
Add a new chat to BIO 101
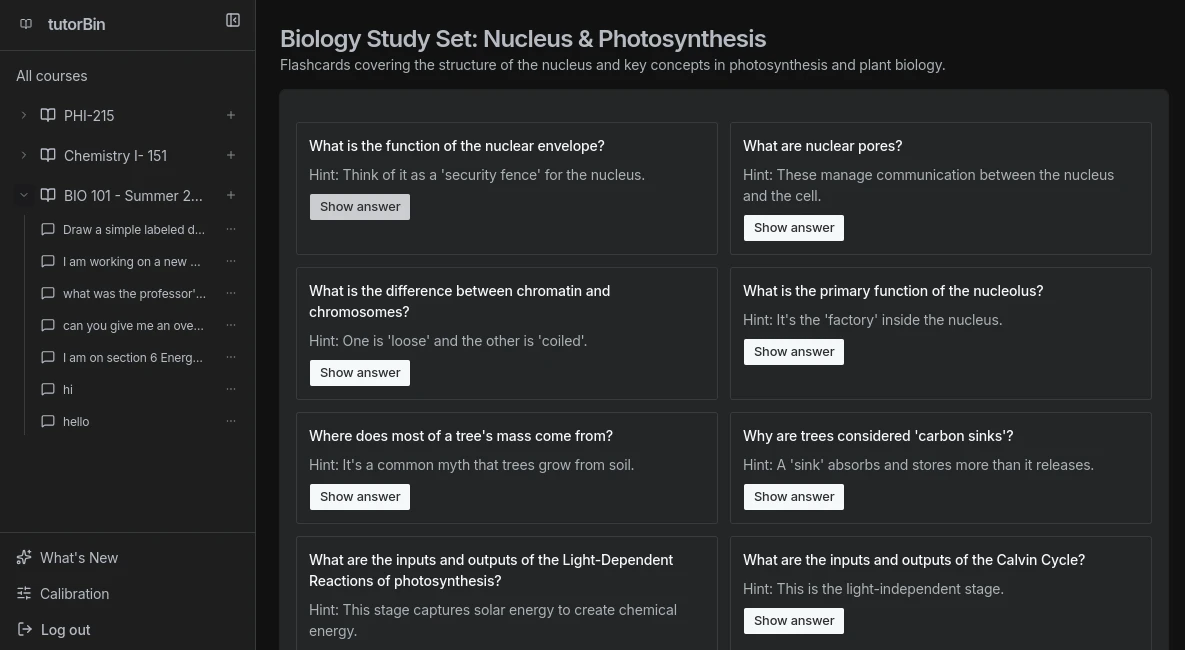[x=231, y=195]
